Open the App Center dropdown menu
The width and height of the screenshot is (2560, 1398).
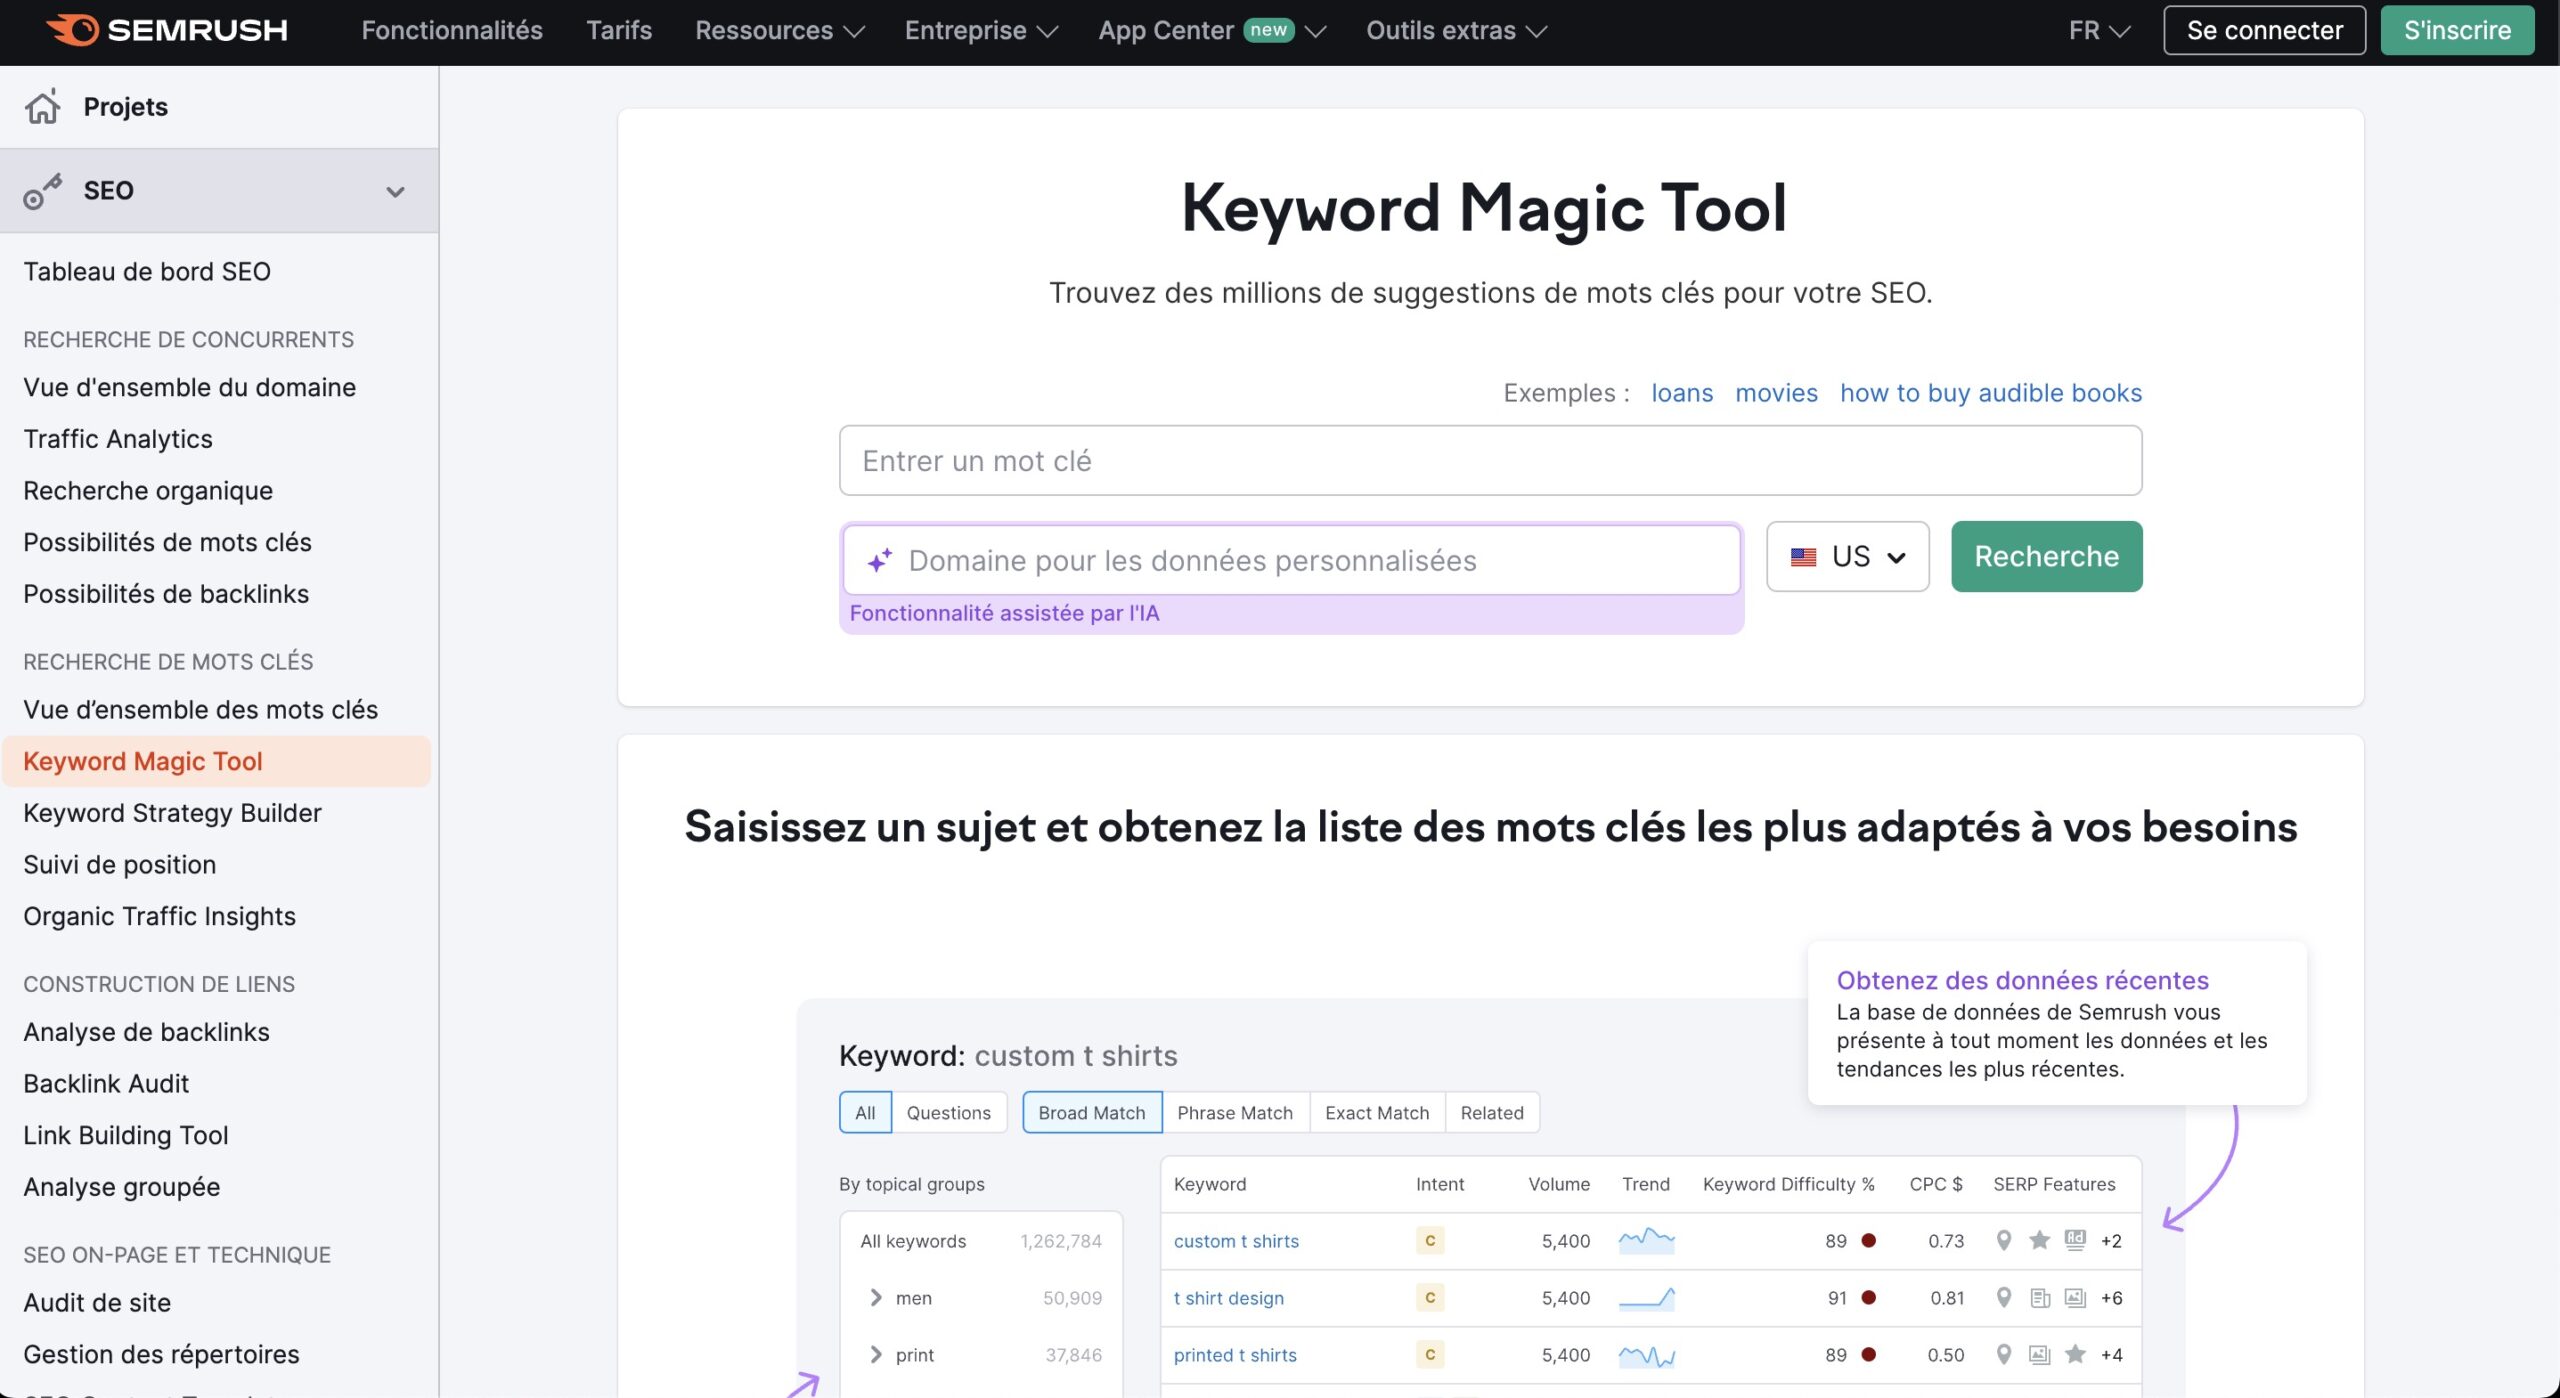point(1212,30)
